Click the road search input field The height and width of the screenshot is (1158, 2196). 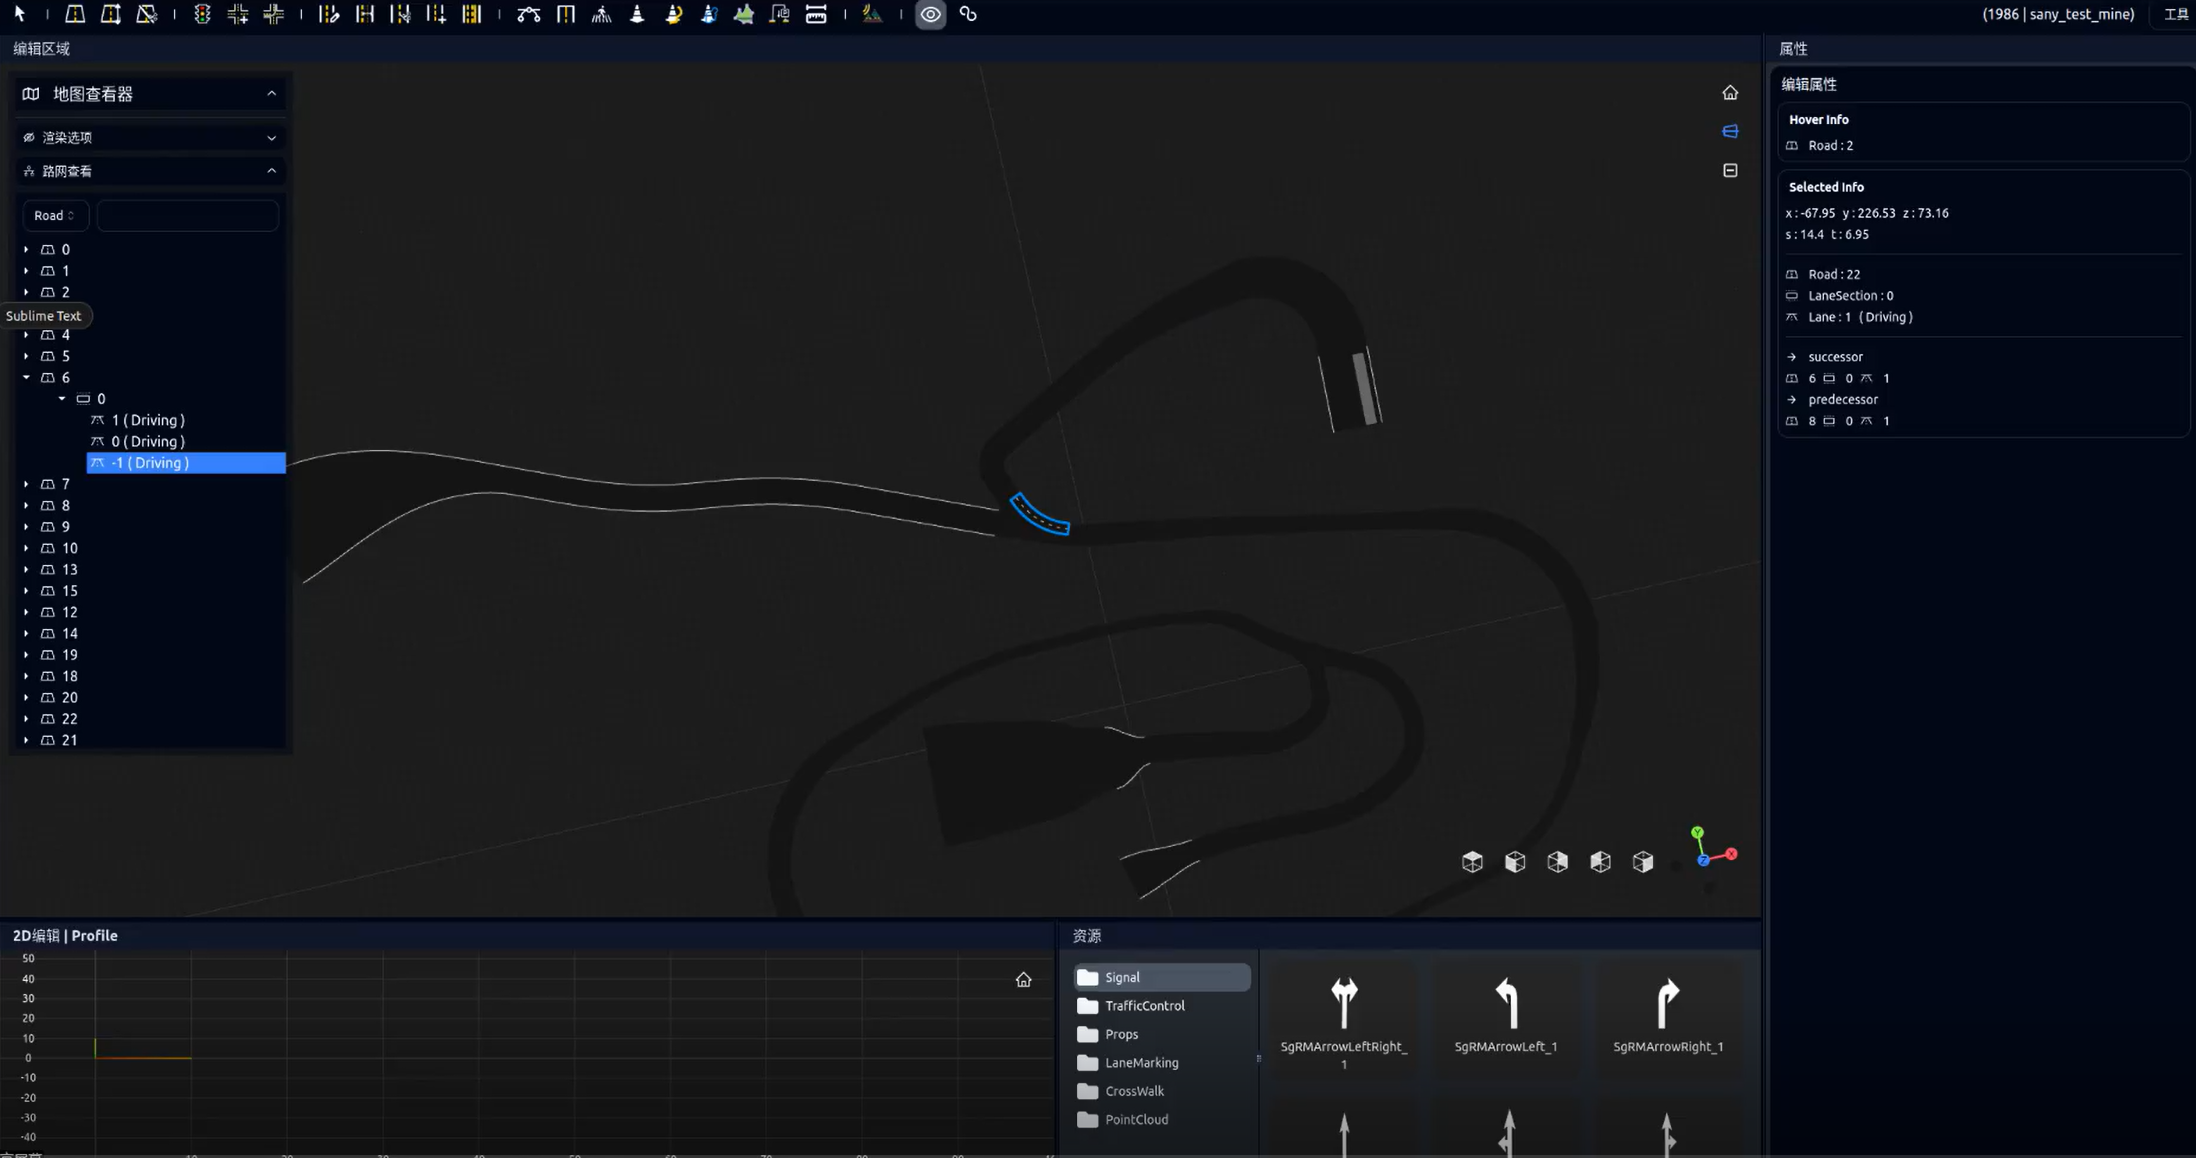click(x=187, y=215)
